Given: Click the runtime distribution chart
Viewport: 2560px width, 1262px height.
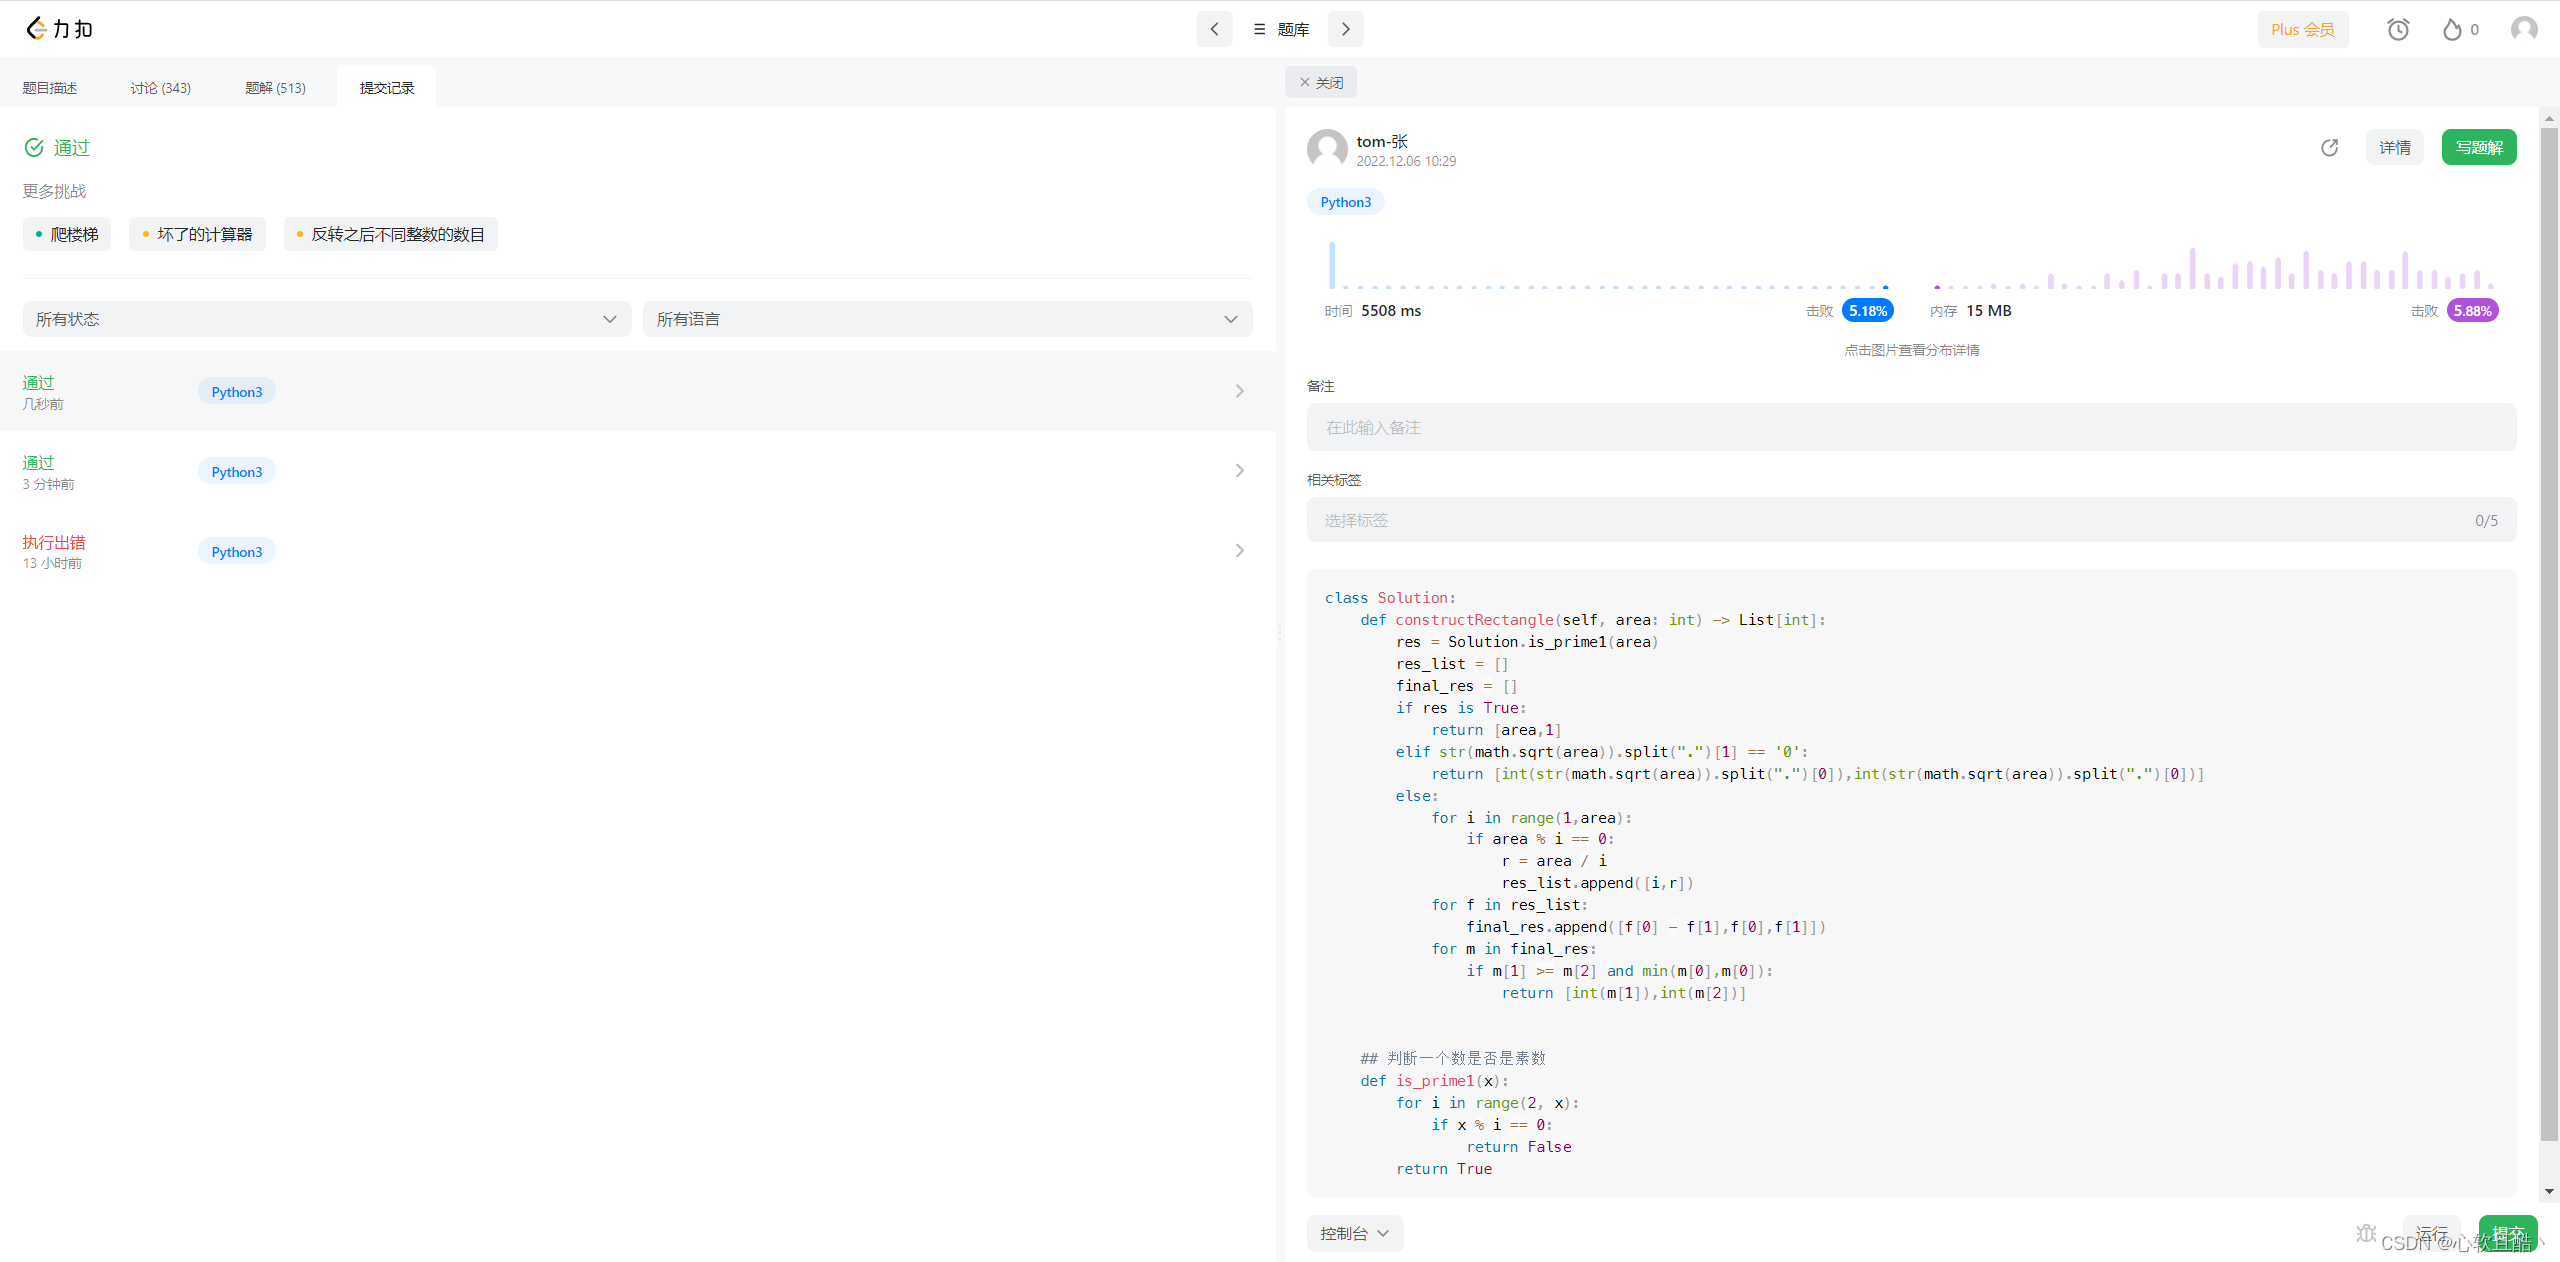Looking at the screenshot, I should [x=1608, y=268].
